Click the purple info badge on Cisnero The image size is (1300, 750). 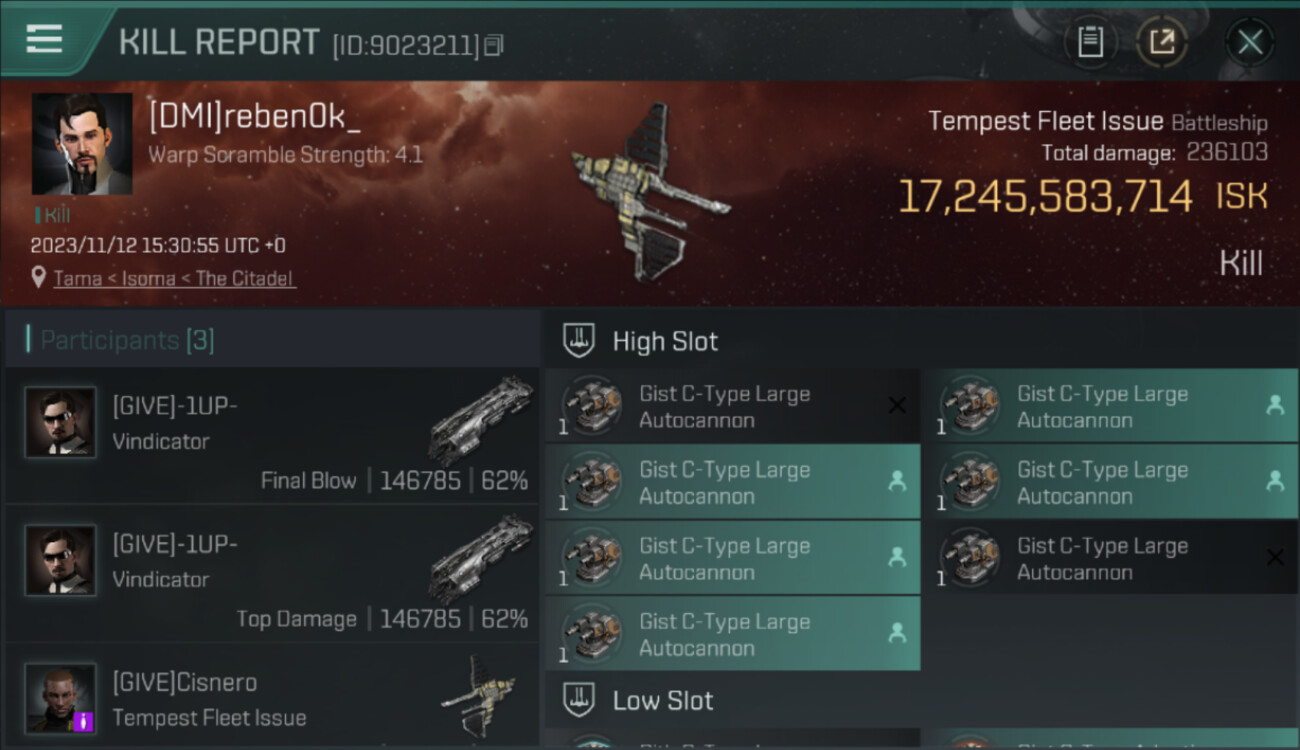point(85,721)
